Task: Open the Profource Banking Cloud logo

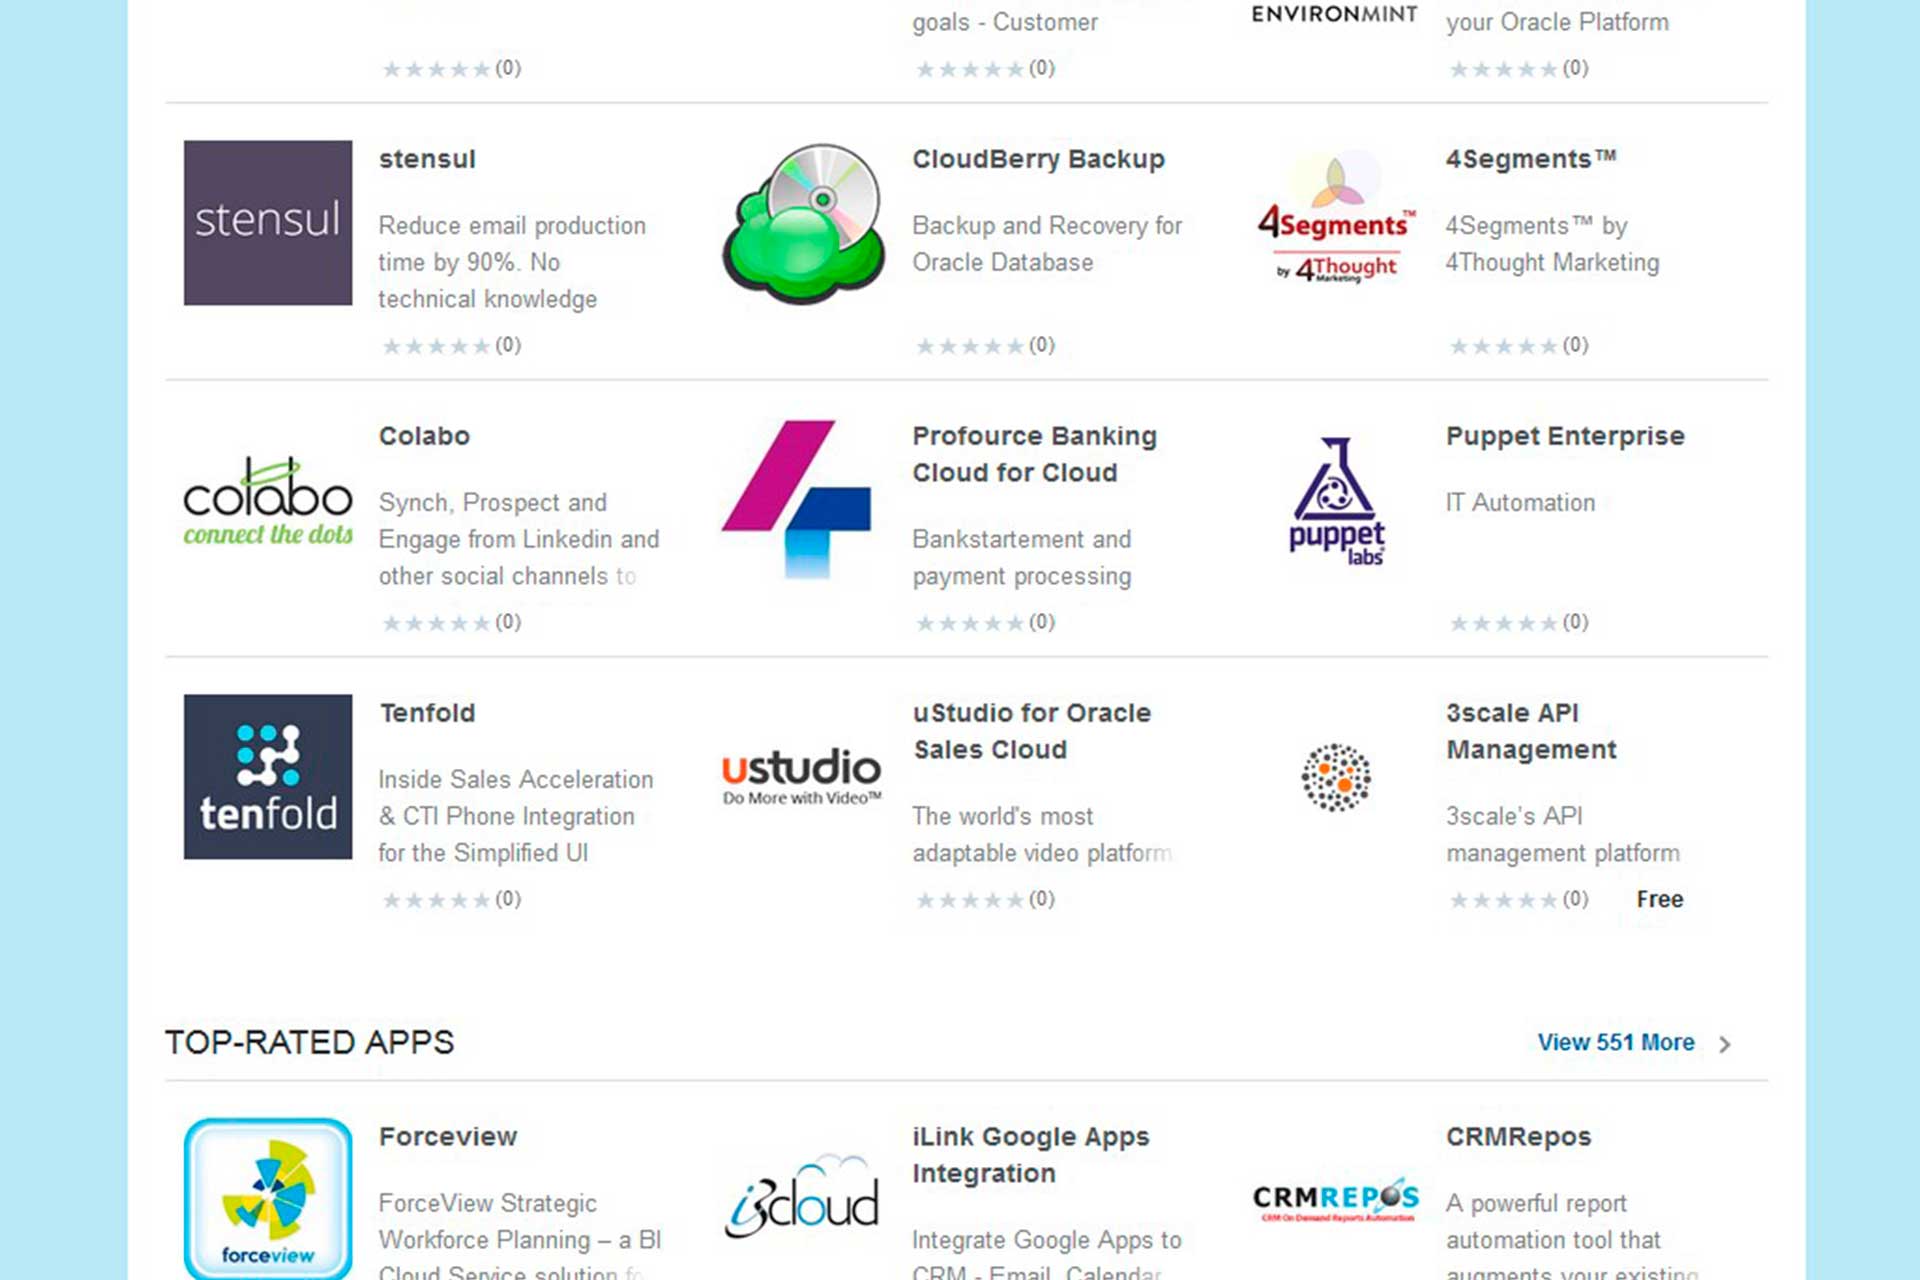Action: coord(796,499)
